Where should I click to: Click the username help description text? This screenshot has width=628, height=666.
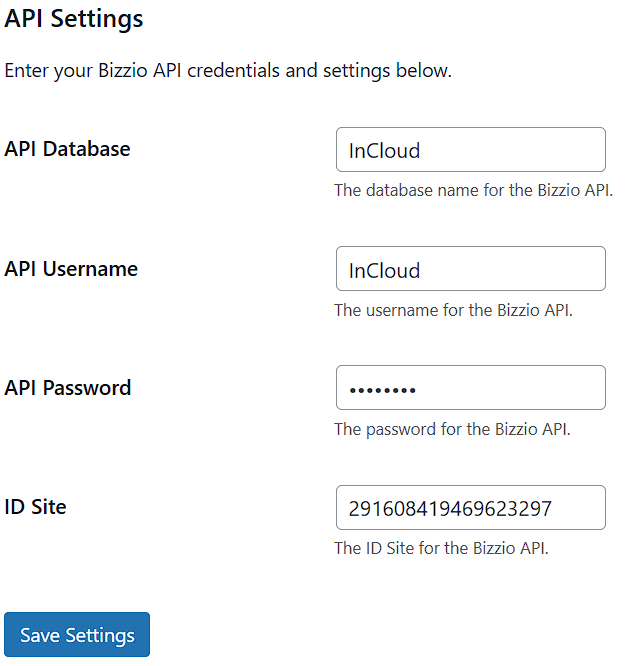click(x=453, y=310)
